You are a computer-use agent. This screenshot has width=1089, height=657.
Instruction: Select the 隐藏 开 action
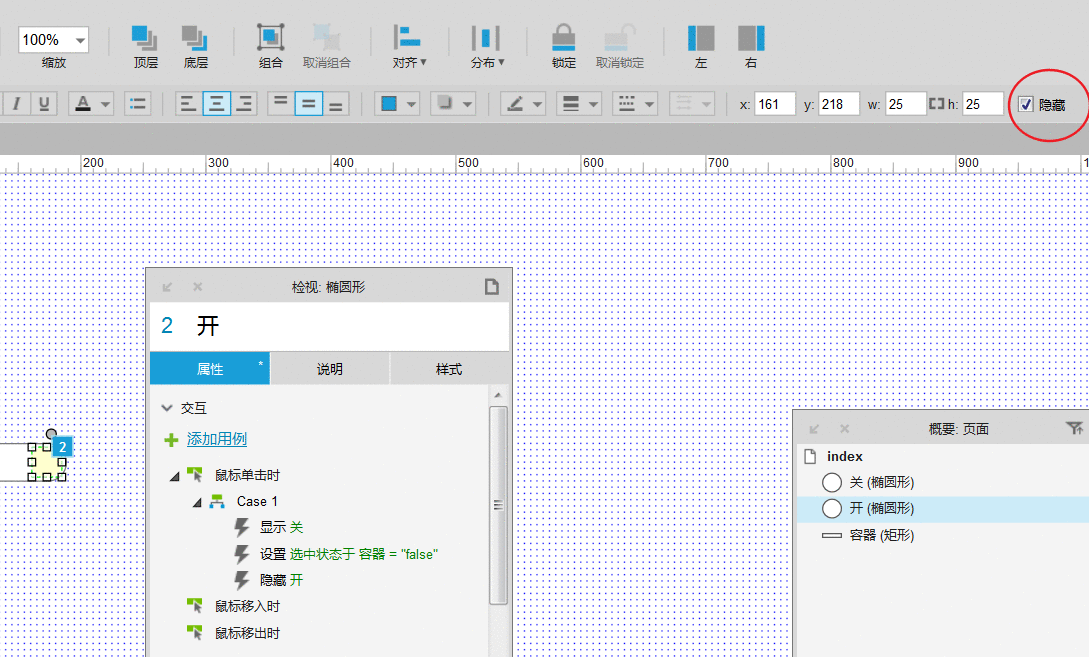tap(281, 580)
